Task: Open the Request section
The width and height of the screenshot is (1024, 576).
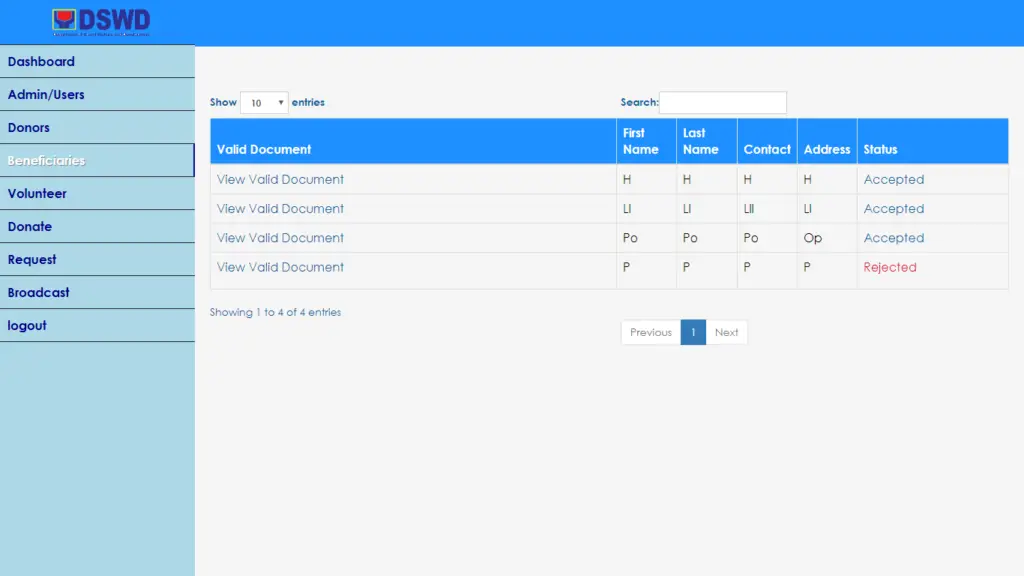Action: pyautogui.click(x=33, y=259)
